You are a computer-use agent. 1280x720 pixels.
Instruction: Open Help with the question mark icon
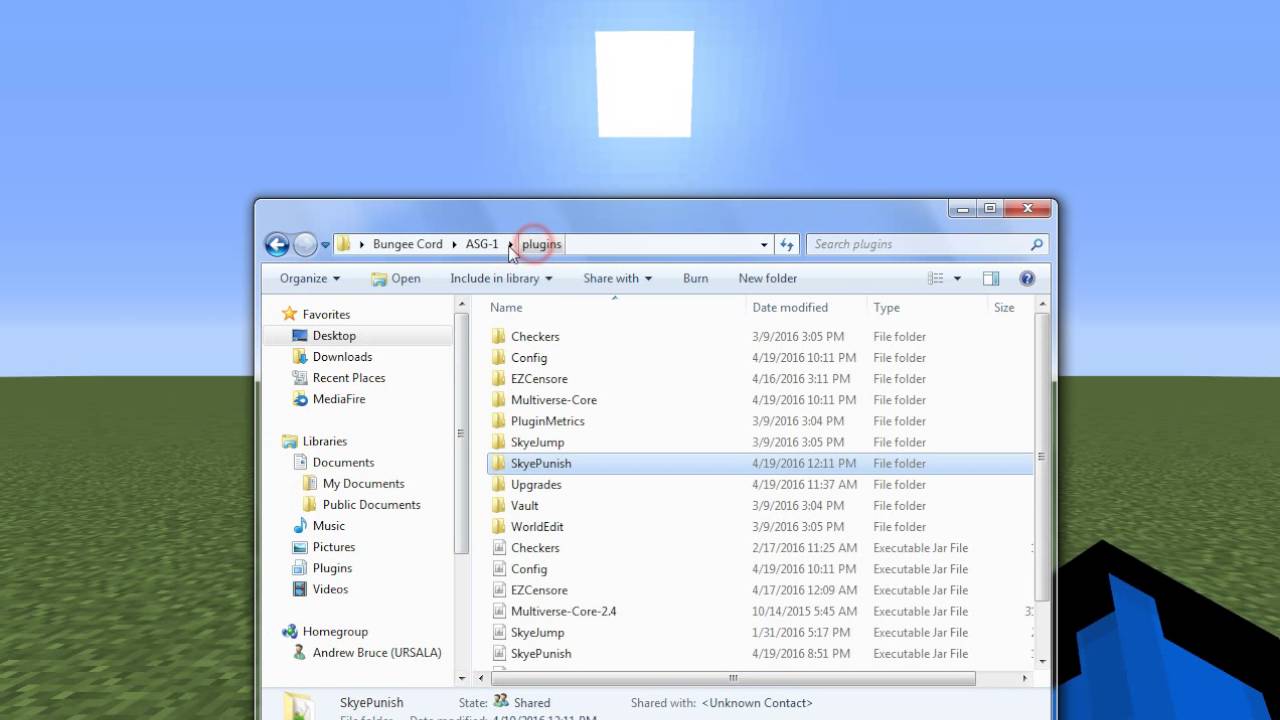tap(1027, 278)
